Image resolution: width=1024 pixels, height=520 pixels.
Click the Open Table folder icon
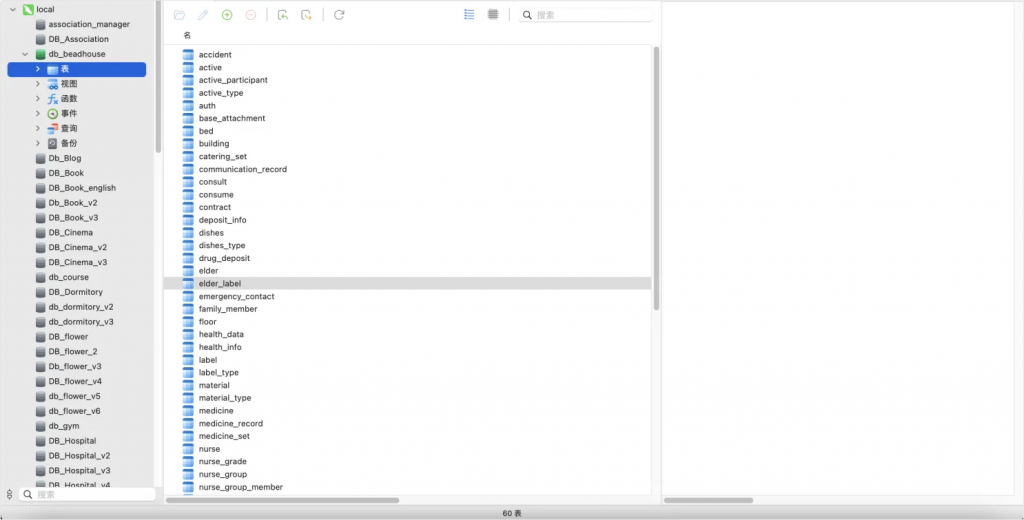click(179, 15)
